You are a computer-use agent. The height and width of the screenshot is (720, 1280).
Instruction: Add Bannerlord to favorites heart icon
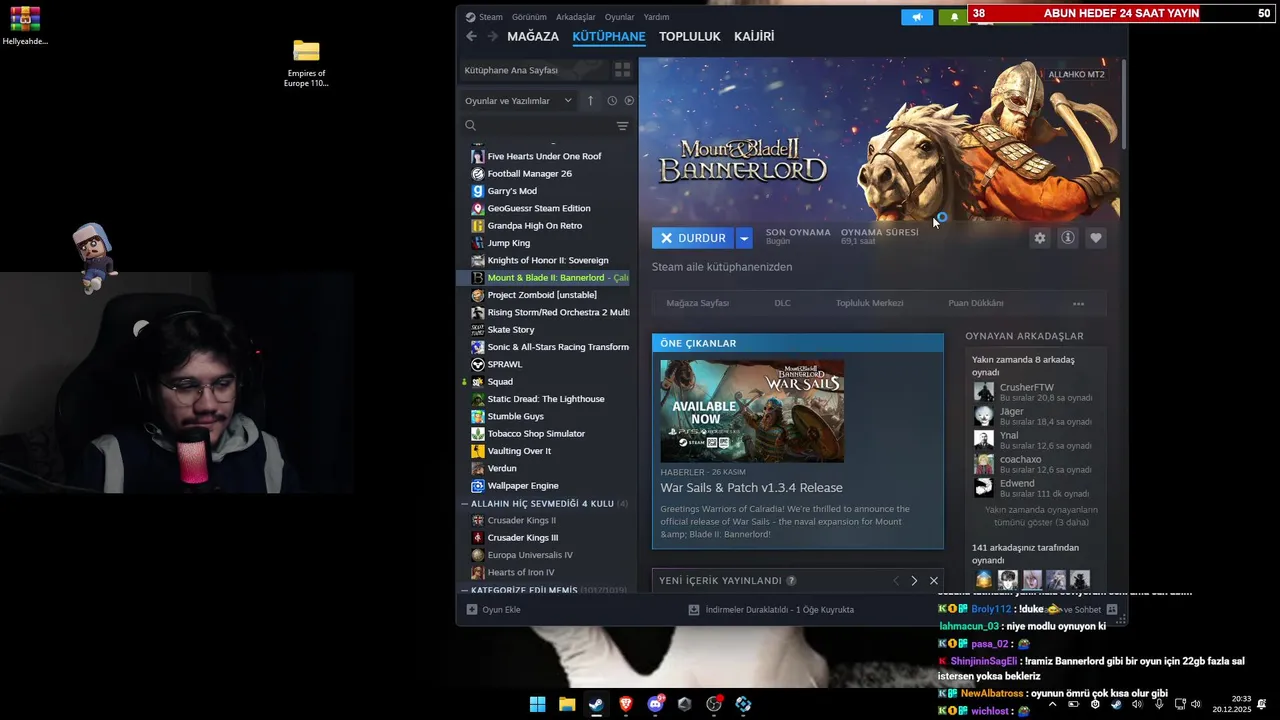pyautogui.click(x=1096, y=238)
